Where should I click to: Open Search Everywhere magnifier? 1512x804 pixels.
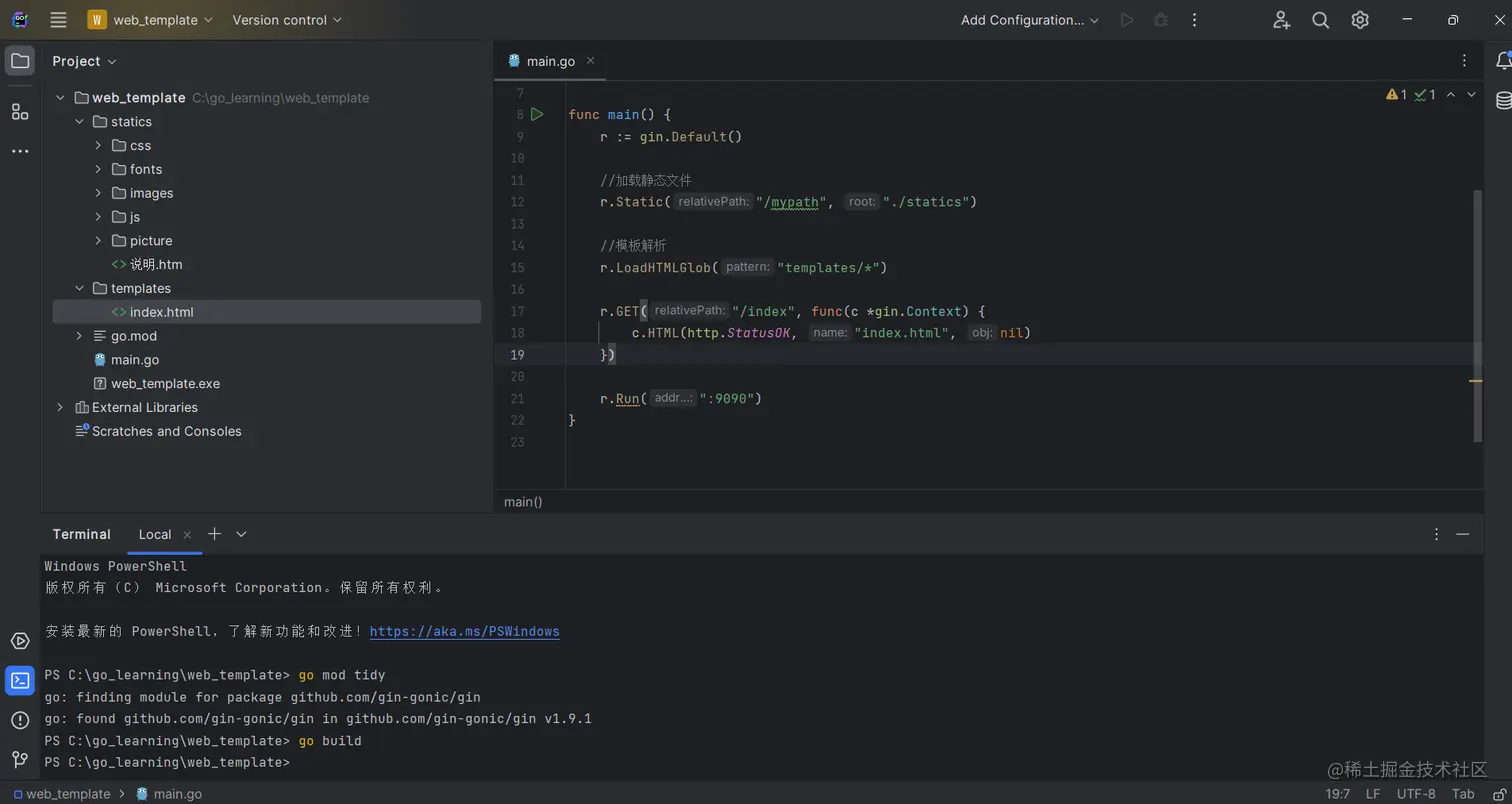[1320, 20]
